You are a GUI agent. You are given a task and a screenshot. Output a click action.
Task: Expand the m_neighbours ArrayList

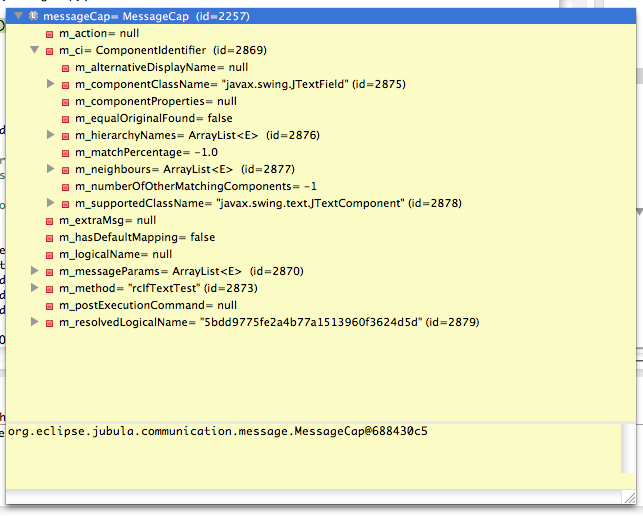click(50, 169)
